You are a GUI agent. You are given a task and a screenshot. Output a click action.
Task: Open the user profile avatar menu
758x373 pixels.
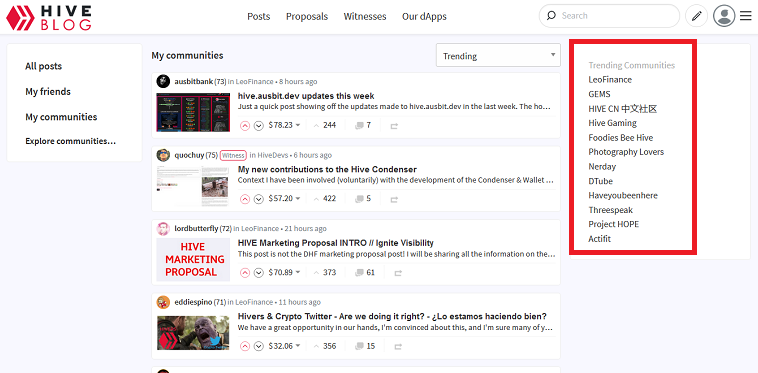pyautogui.click(x=724, y=16)
